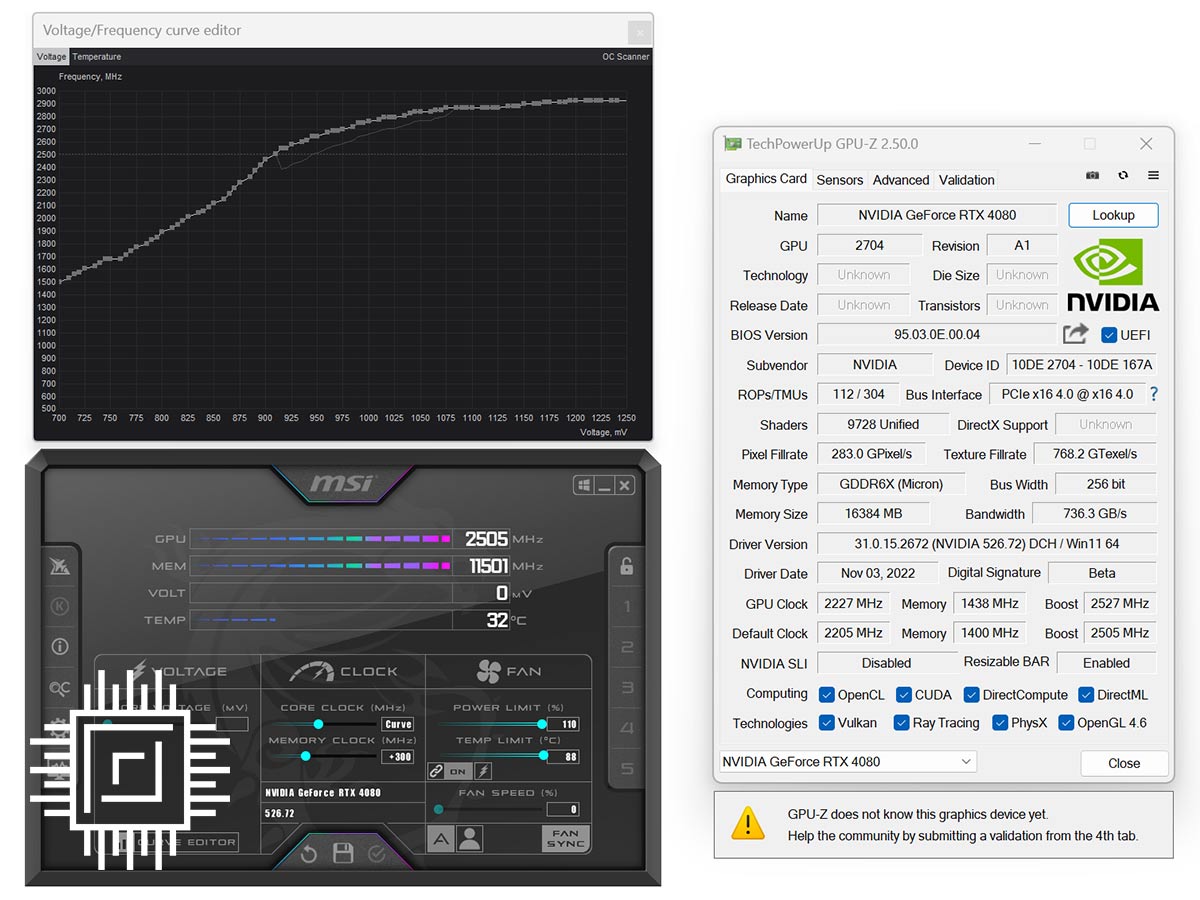Click the user-defined fan profile icon
1200x900 pixels.
click(x=469, y=839)
